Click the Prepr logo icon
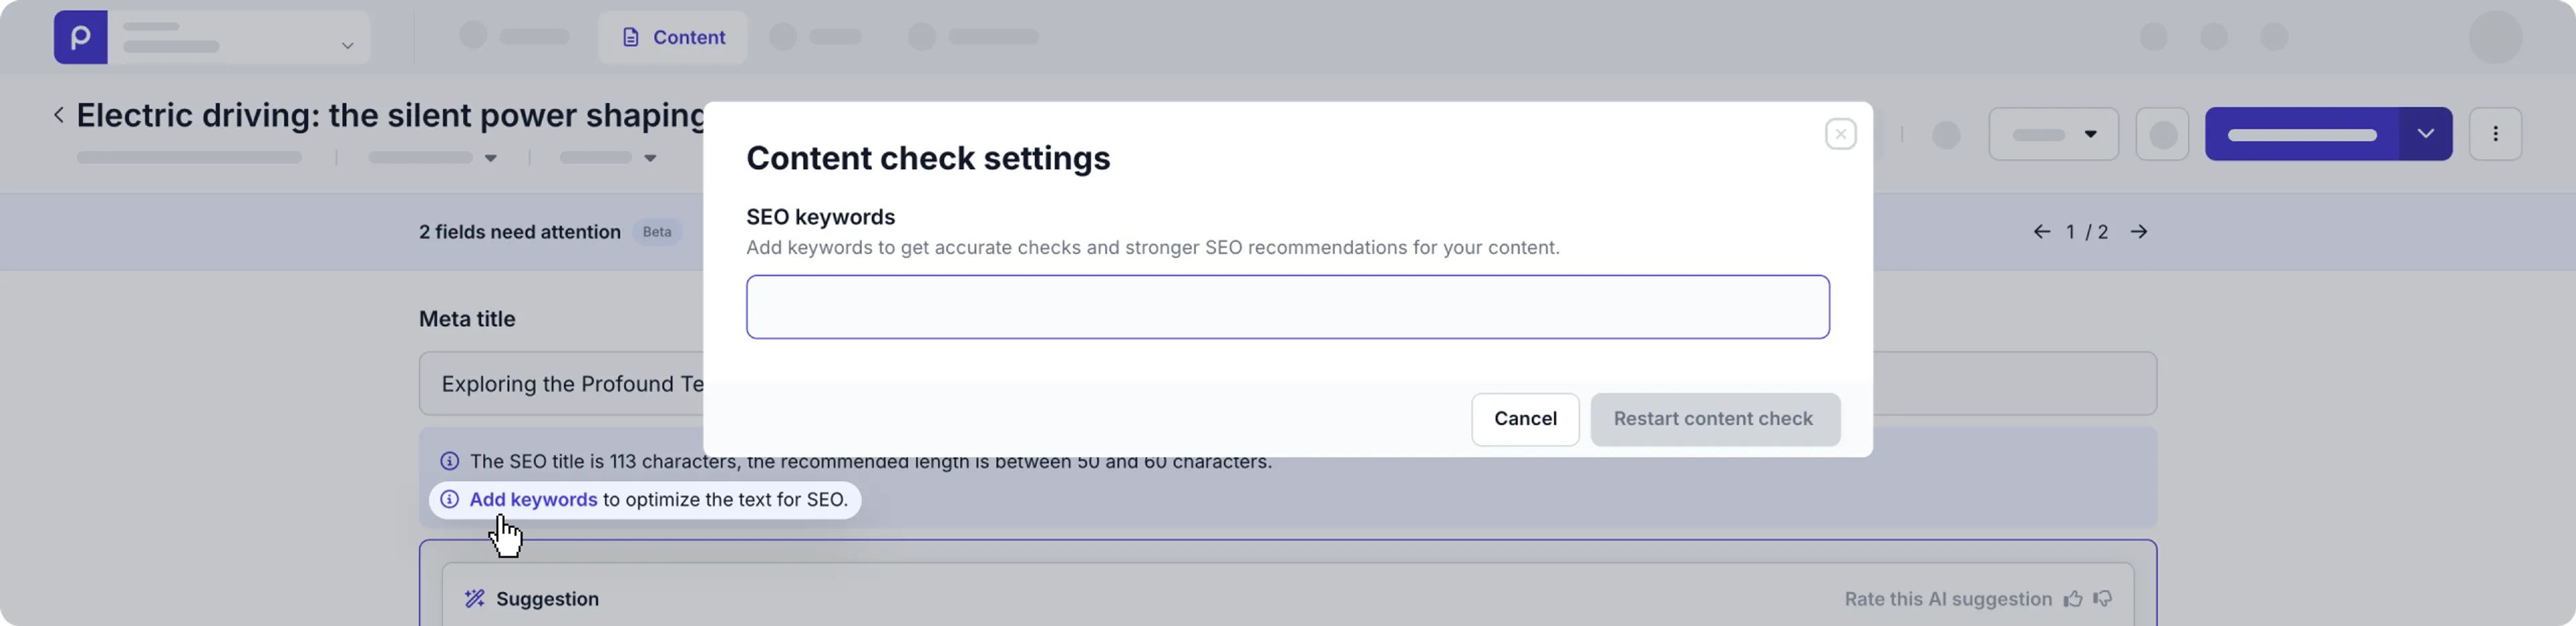 pos(80,37)
